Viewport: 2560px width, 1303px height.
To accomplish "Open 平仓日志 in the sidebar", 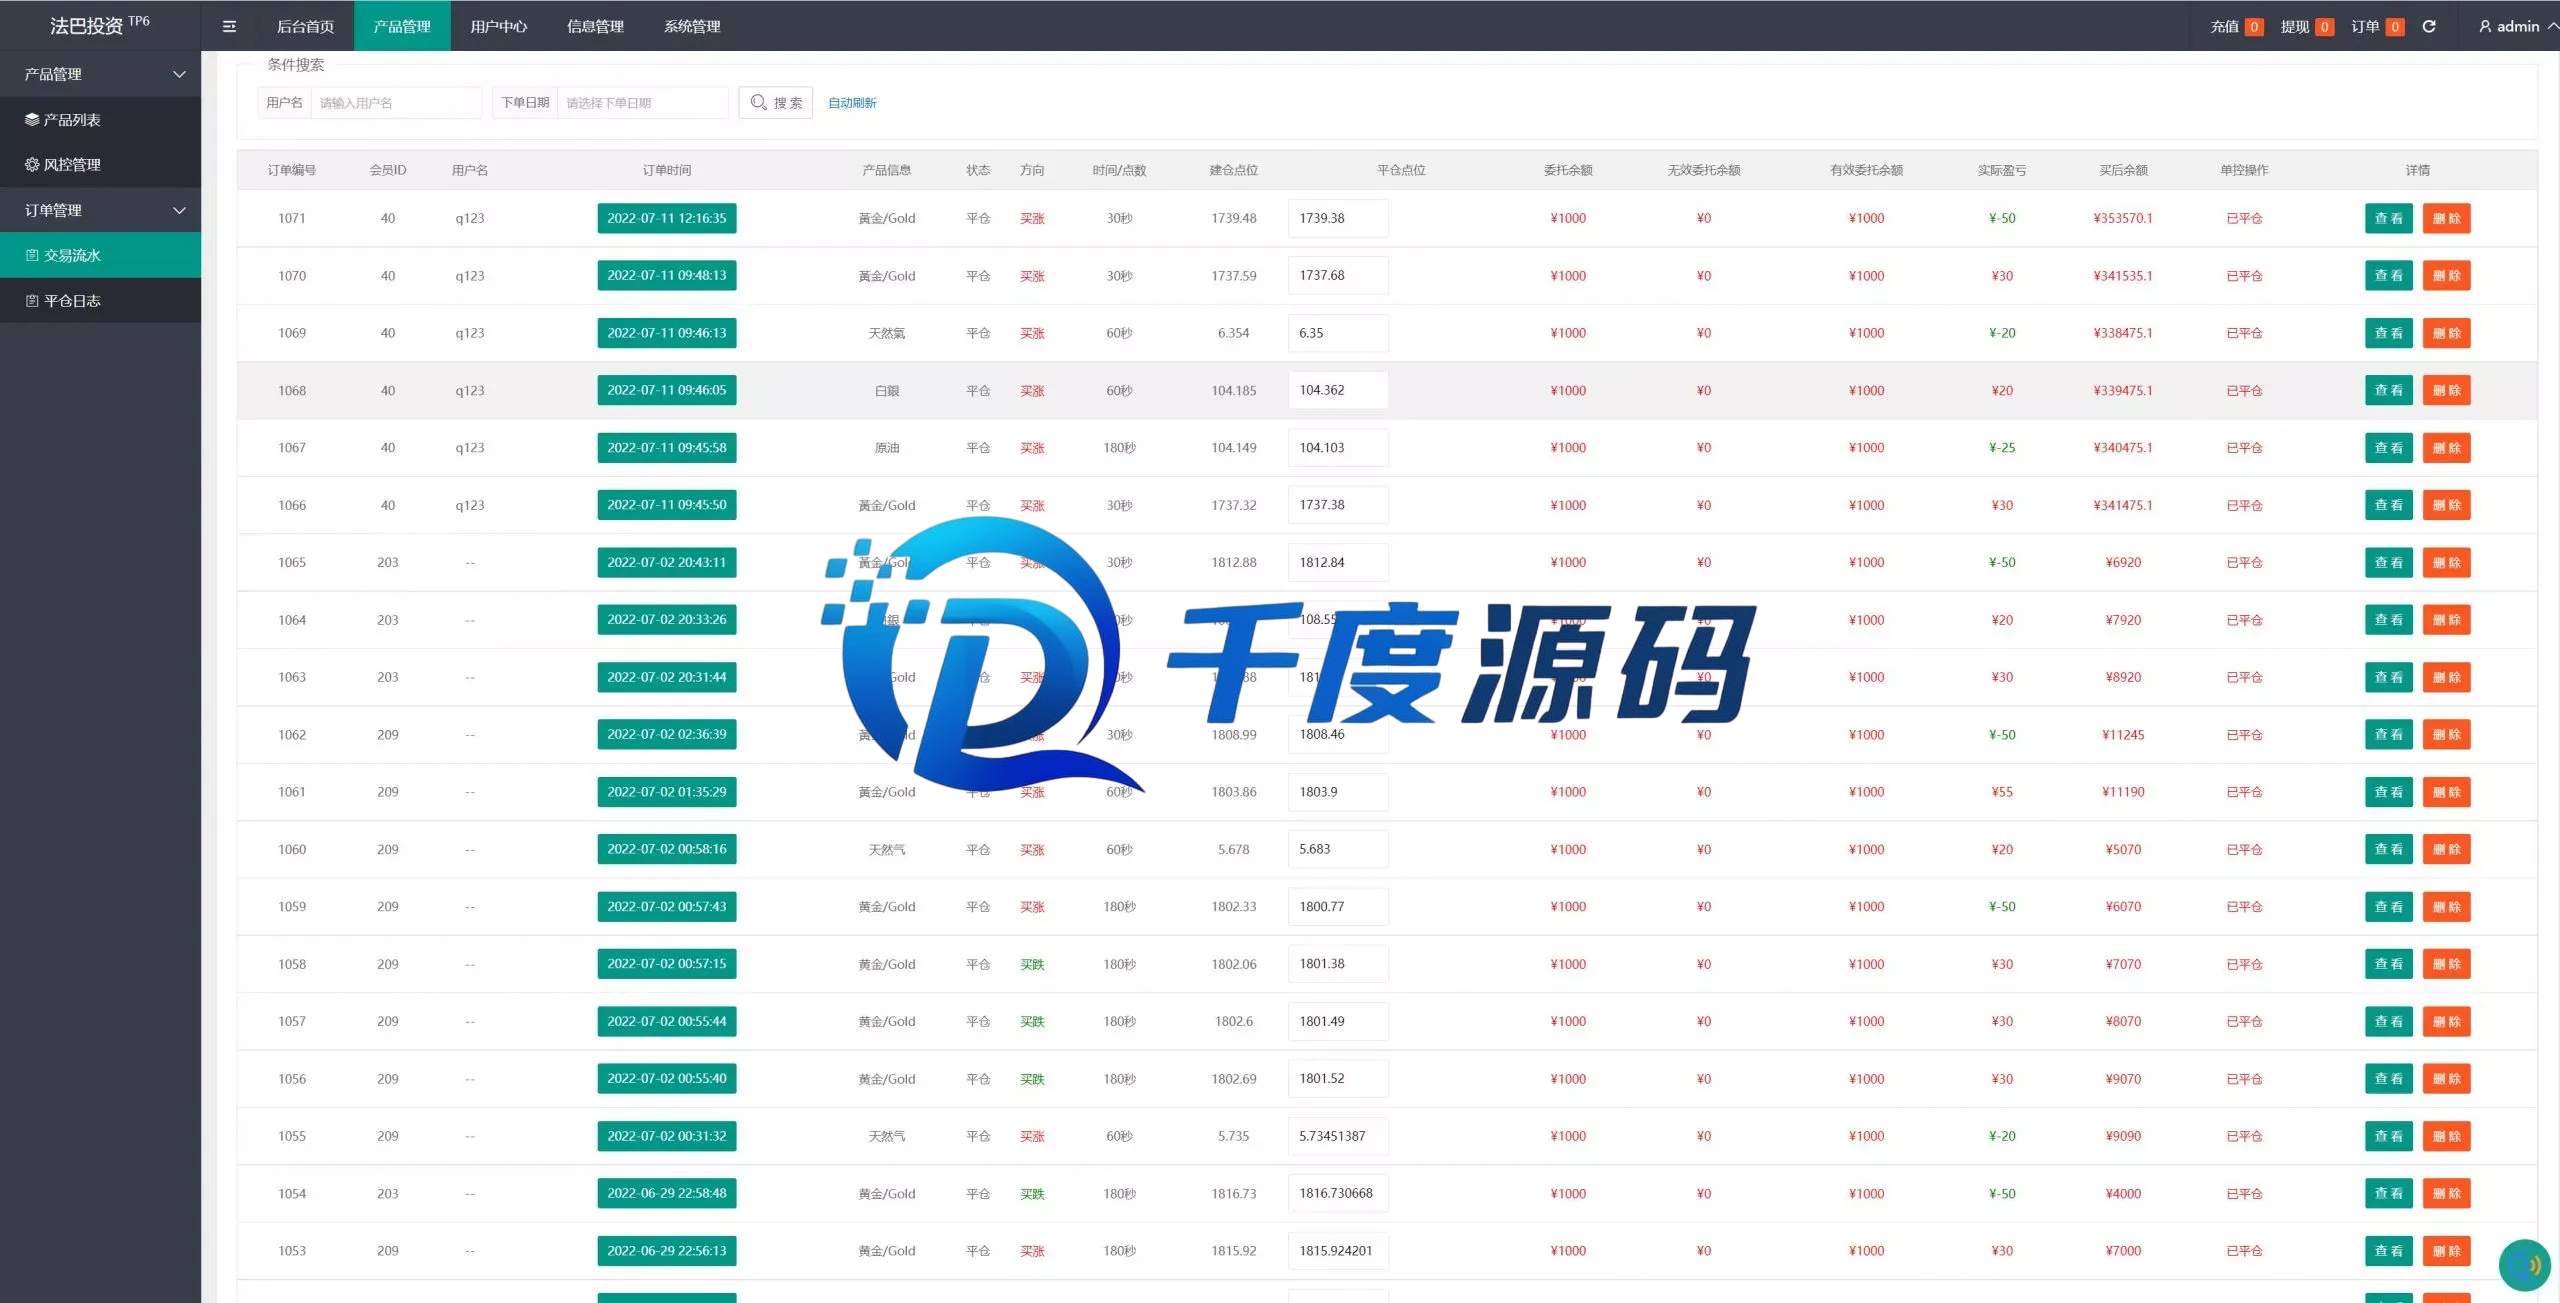I will point(100,300).
